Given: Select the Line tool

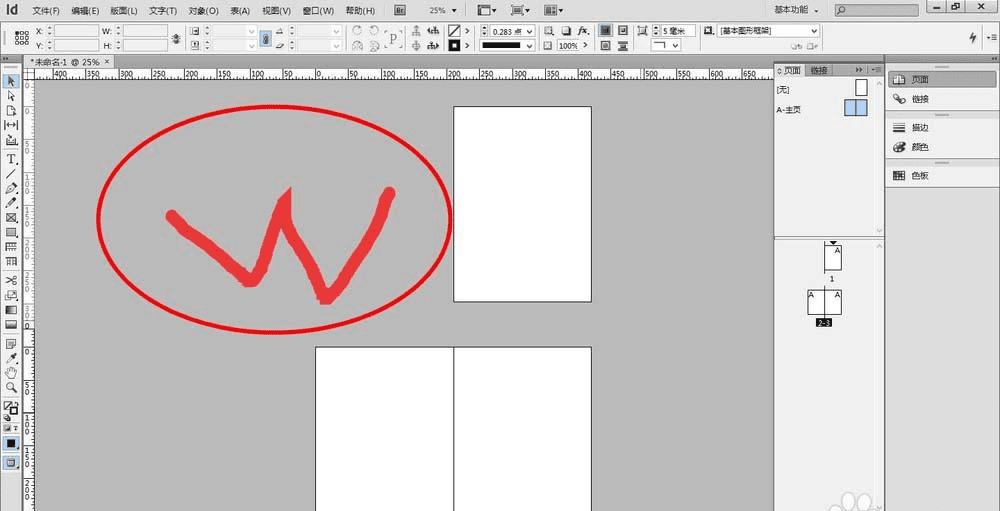Looking at the screenshot, I should [x=11, y=174].
